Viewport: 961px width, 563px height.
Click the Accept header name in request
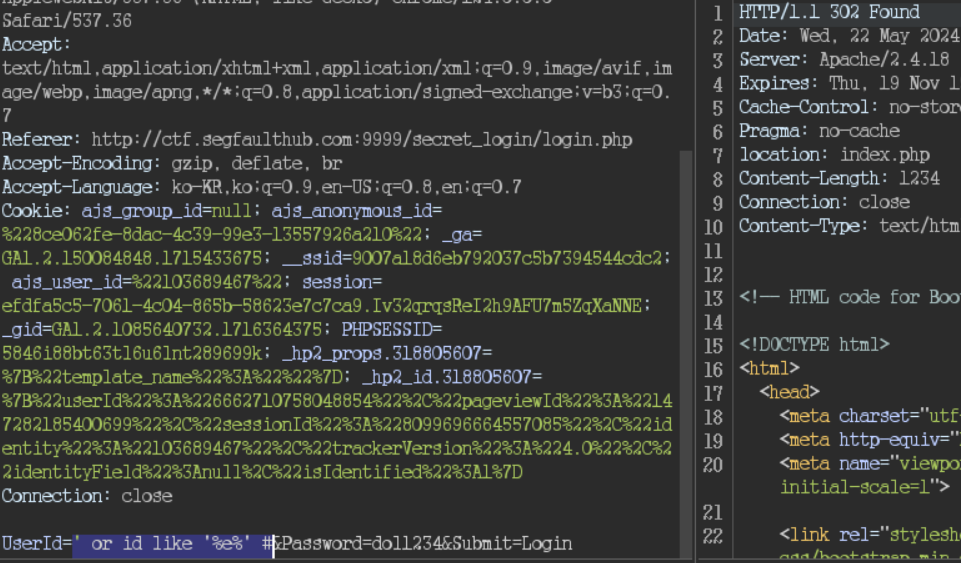pos(36,45)
